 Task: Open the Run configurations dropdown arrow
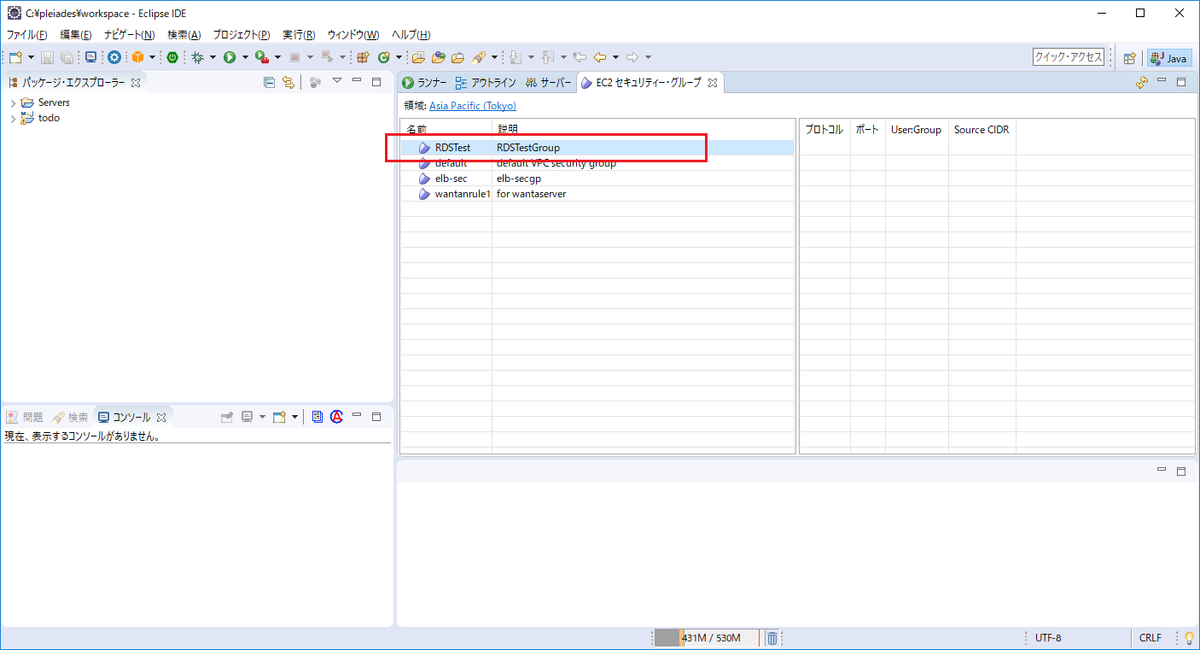[x=245, y=58]
